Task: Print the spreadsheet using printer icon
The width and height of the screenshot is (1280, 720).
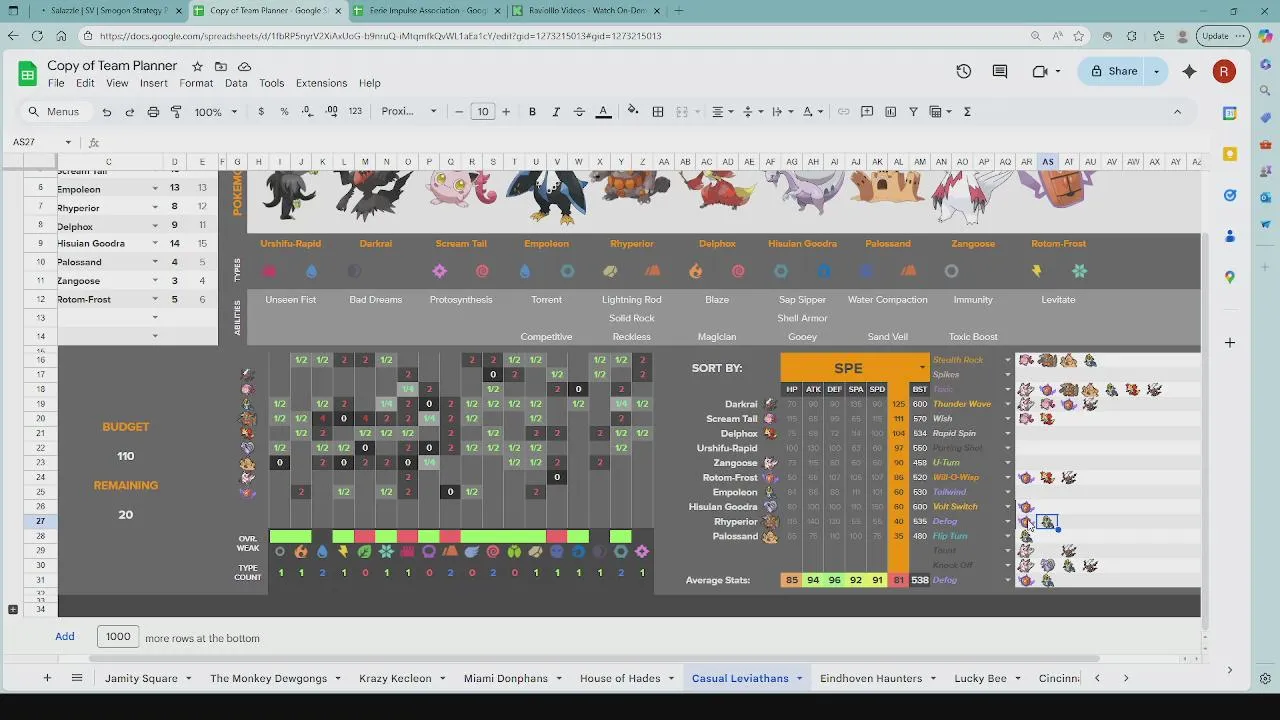Action: click(x=153, y=112)
